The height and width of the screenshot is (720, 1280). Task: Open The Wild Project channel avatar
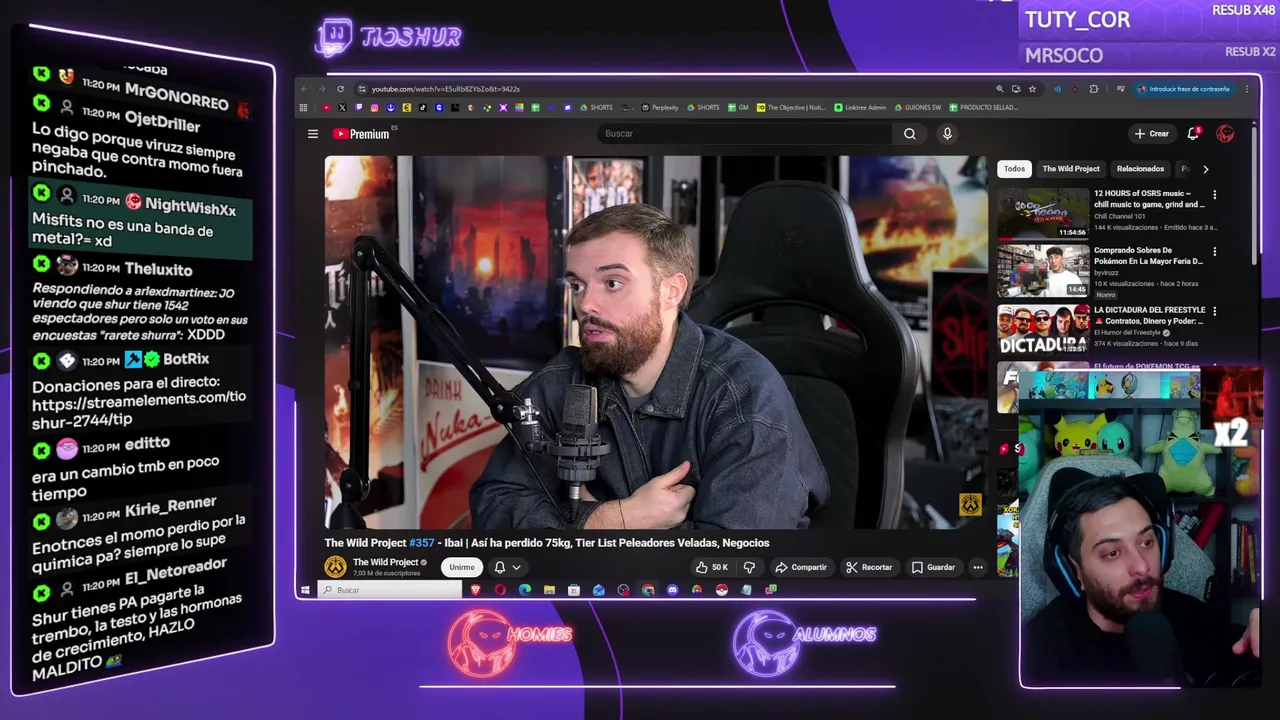[x=335, y=567]
